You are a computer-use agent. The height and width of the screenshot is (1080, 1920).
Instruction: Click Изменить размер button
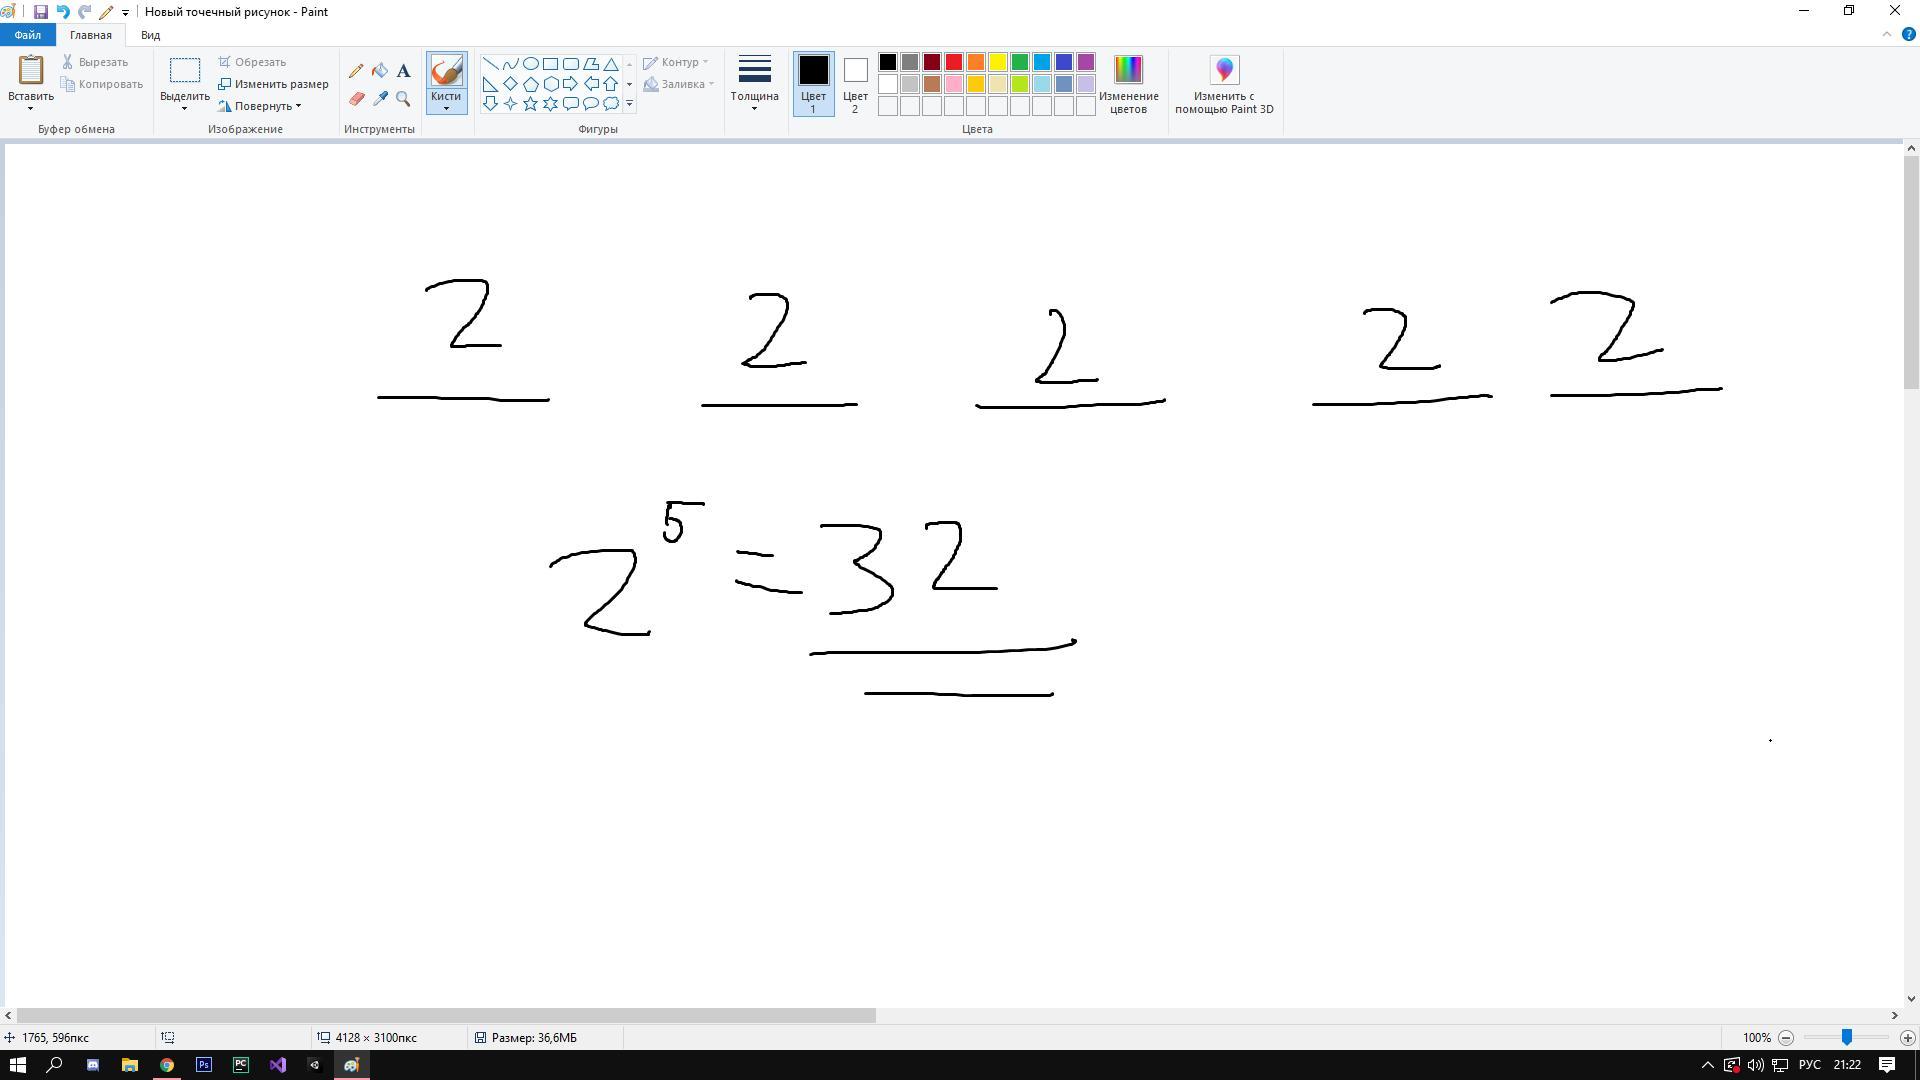click(x=273, y=84)
